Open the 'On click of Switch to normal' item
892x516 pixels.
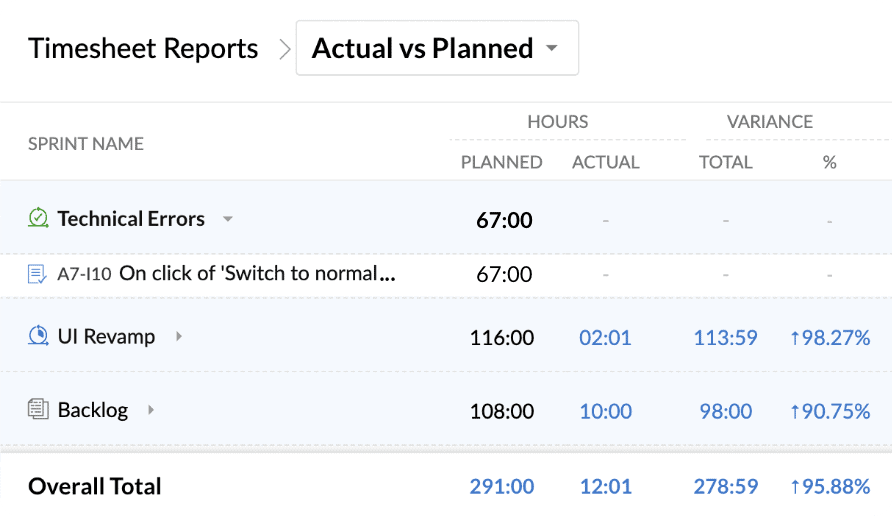[x=257, y=274]
